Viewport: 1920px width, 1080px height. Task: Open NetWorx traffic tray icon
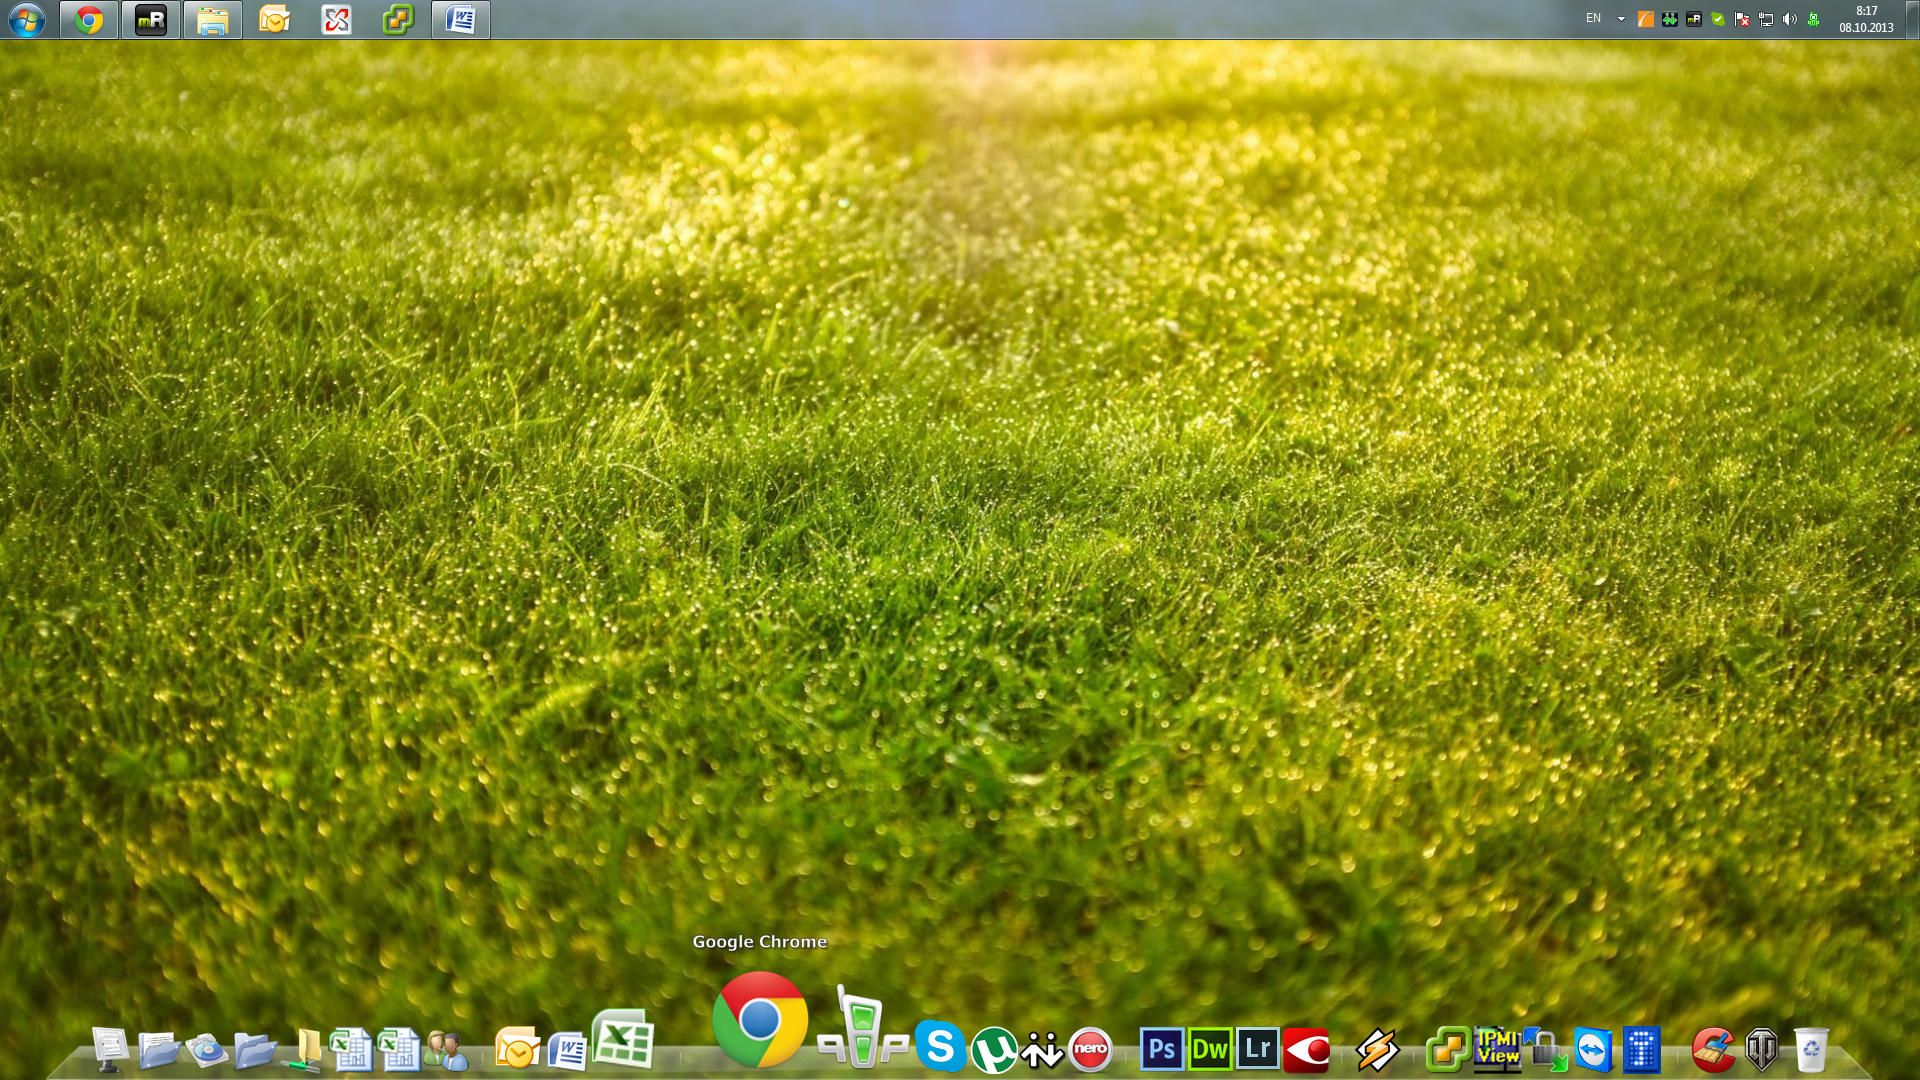[x=1670, y=19]
